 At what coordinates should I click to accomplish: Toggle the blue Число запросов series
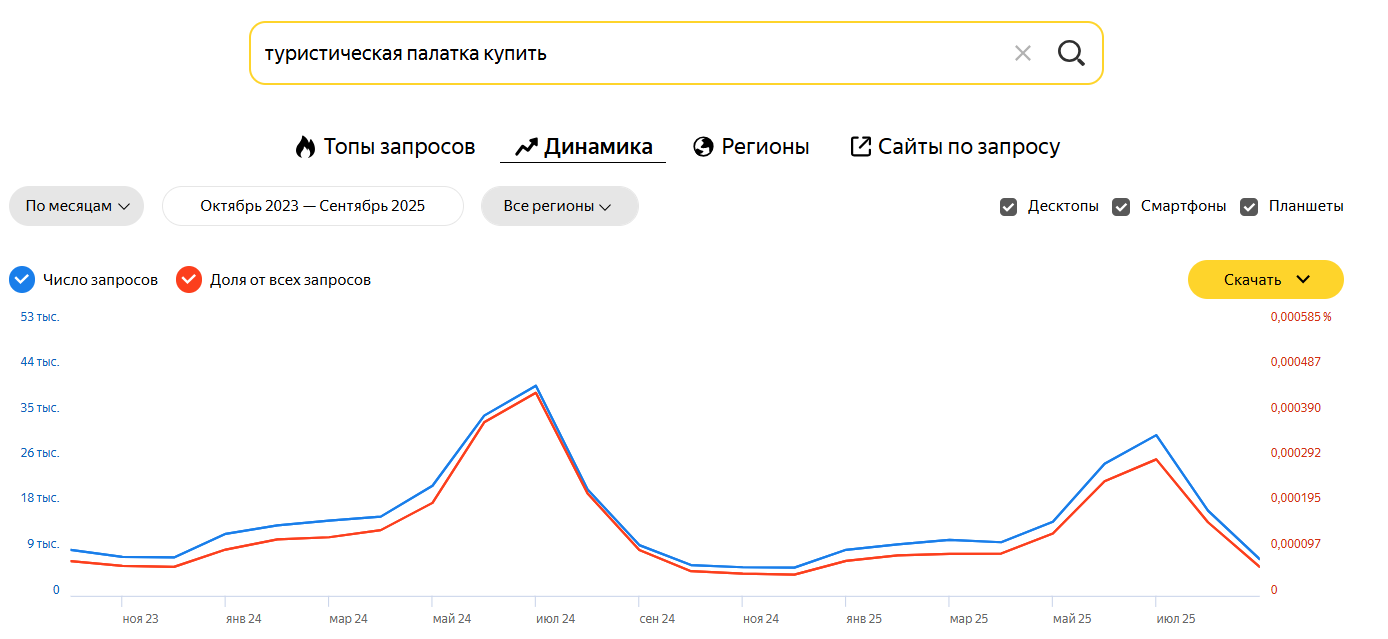pyautogui.click(x=22, y=280)
